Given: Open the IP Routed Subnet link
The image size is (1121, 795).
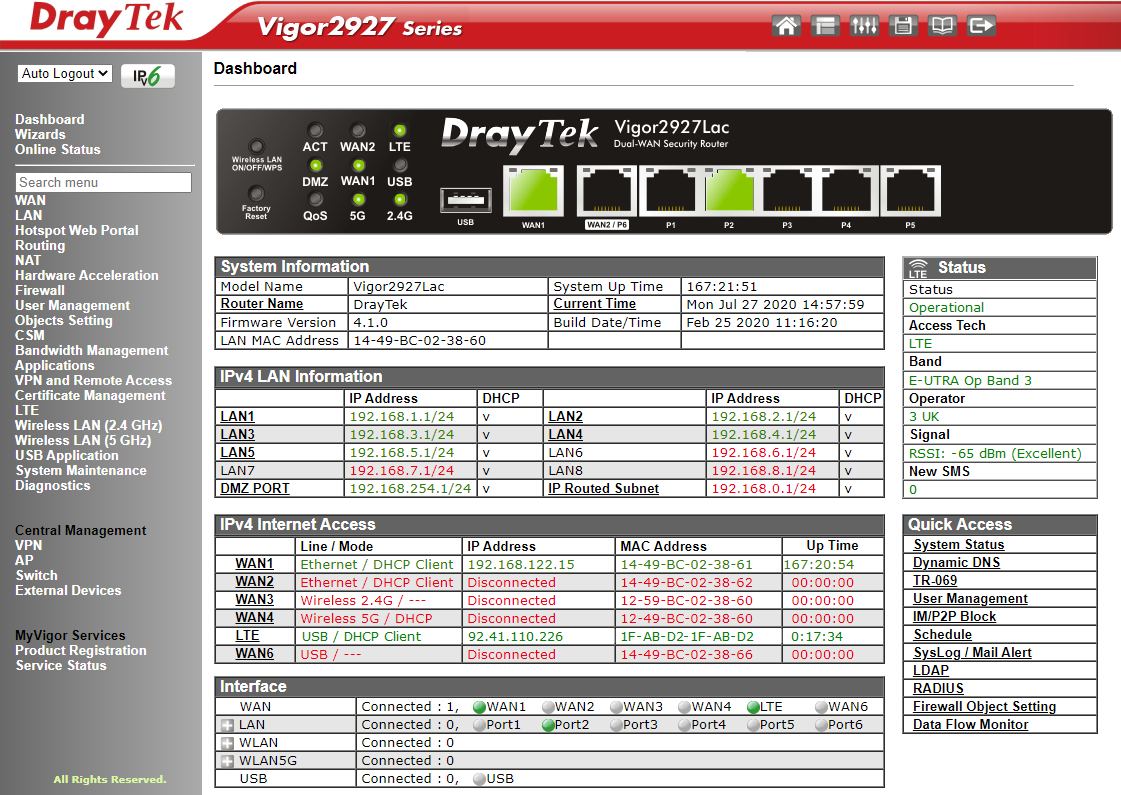Looking at the screenshot, I should coord(603,488).
